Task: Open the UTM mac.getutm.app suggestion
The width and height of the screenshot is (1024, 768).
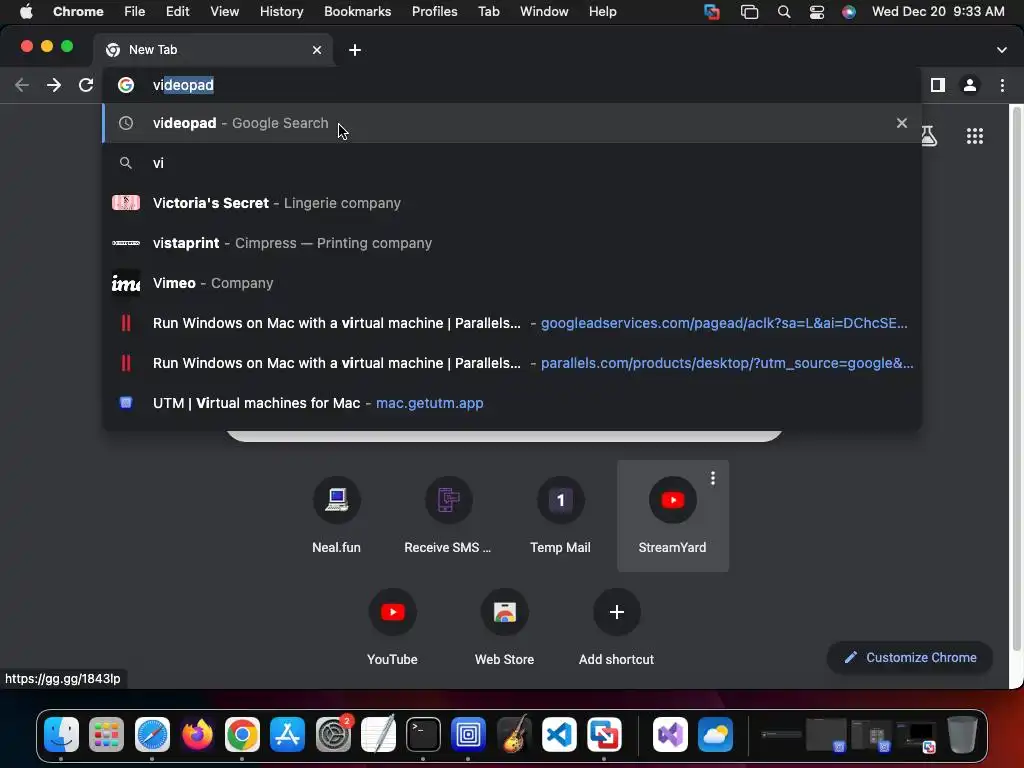Action: point(512,403)
